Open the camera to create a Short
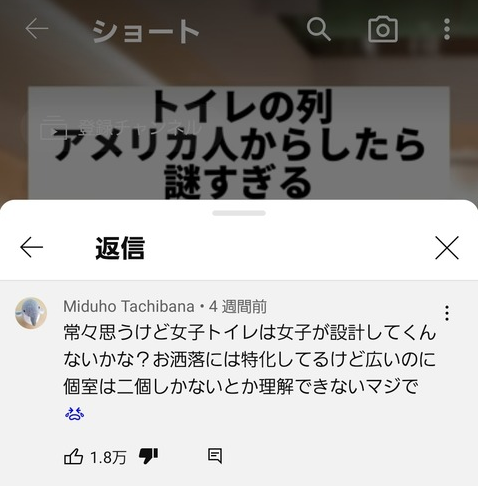 [383, 29]
